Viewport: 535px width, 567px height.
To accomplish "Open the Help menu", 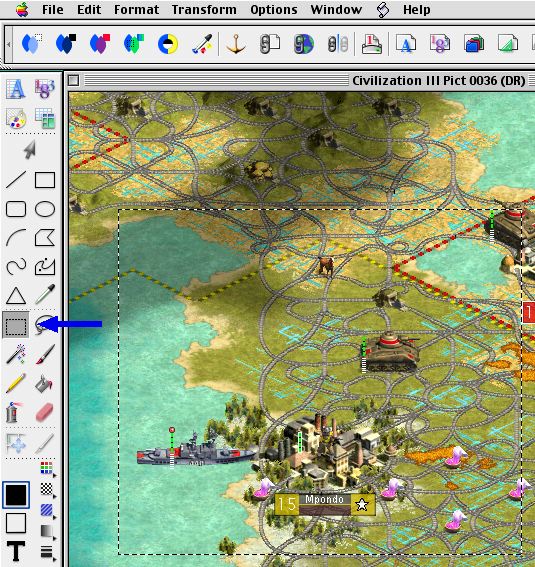I will (x=416, y=9).
